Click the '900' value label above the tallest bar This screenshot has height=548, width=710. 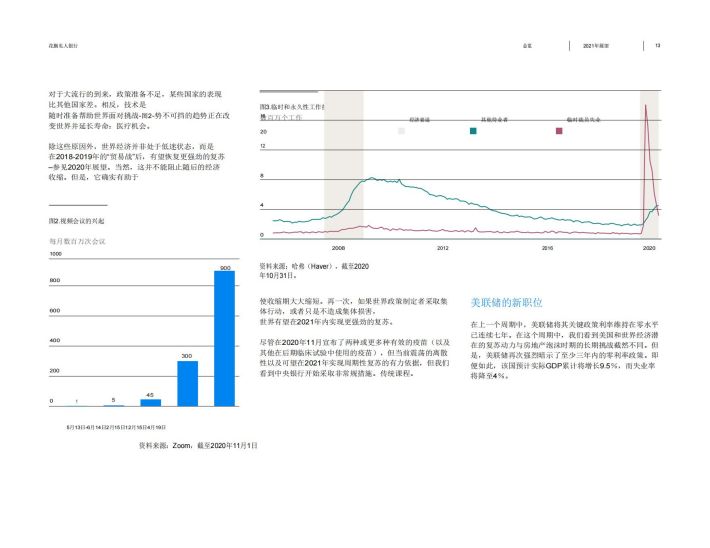point(225,268)
